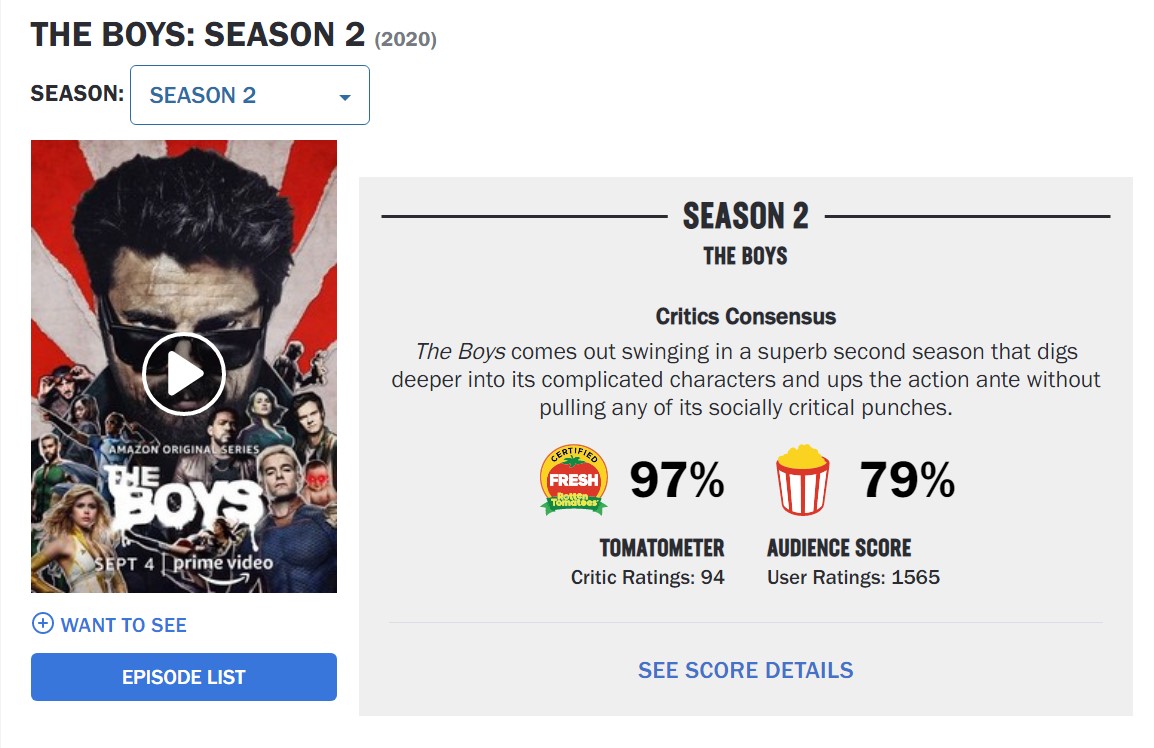Click The Boys: Season 2 page title
This screenshot has width=1154, height=748.
(198, 35)
